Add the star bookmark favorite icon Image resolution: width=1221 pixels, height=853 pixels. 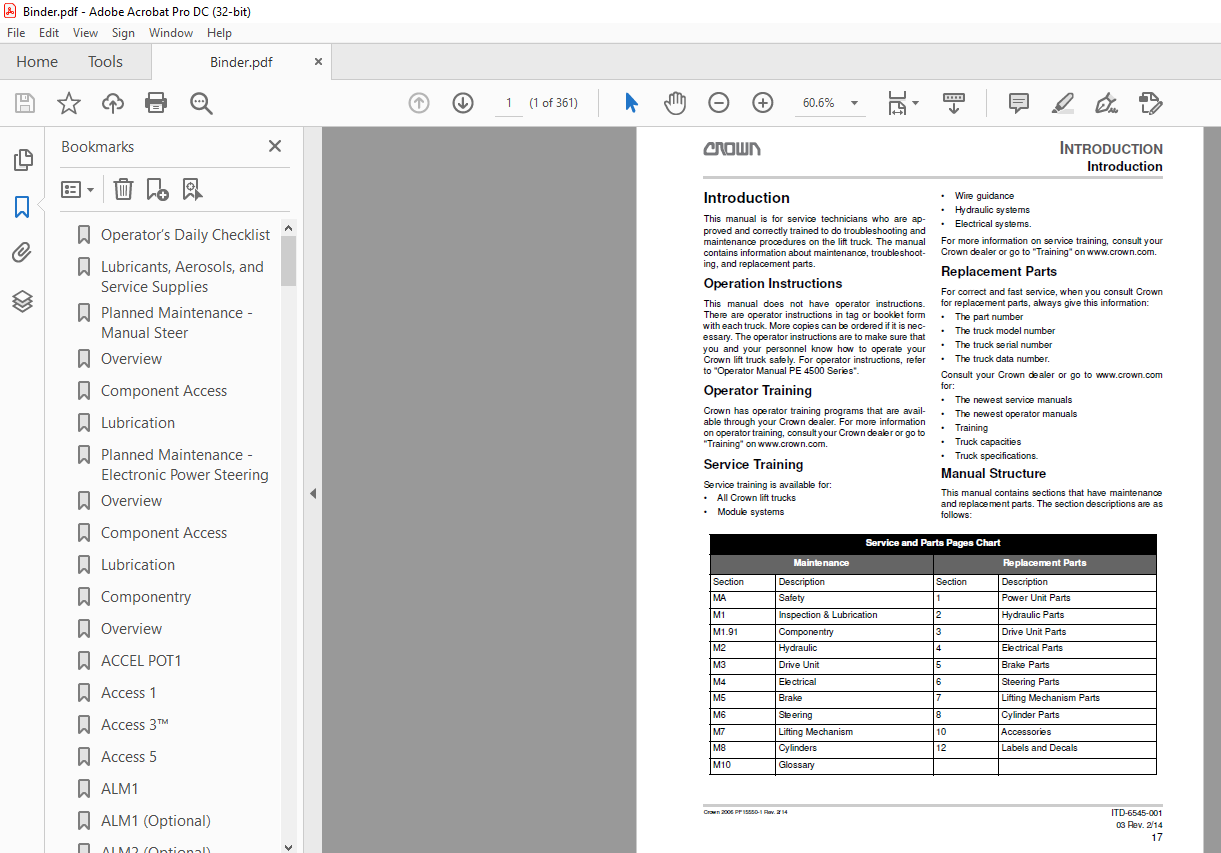coord(68,103)
